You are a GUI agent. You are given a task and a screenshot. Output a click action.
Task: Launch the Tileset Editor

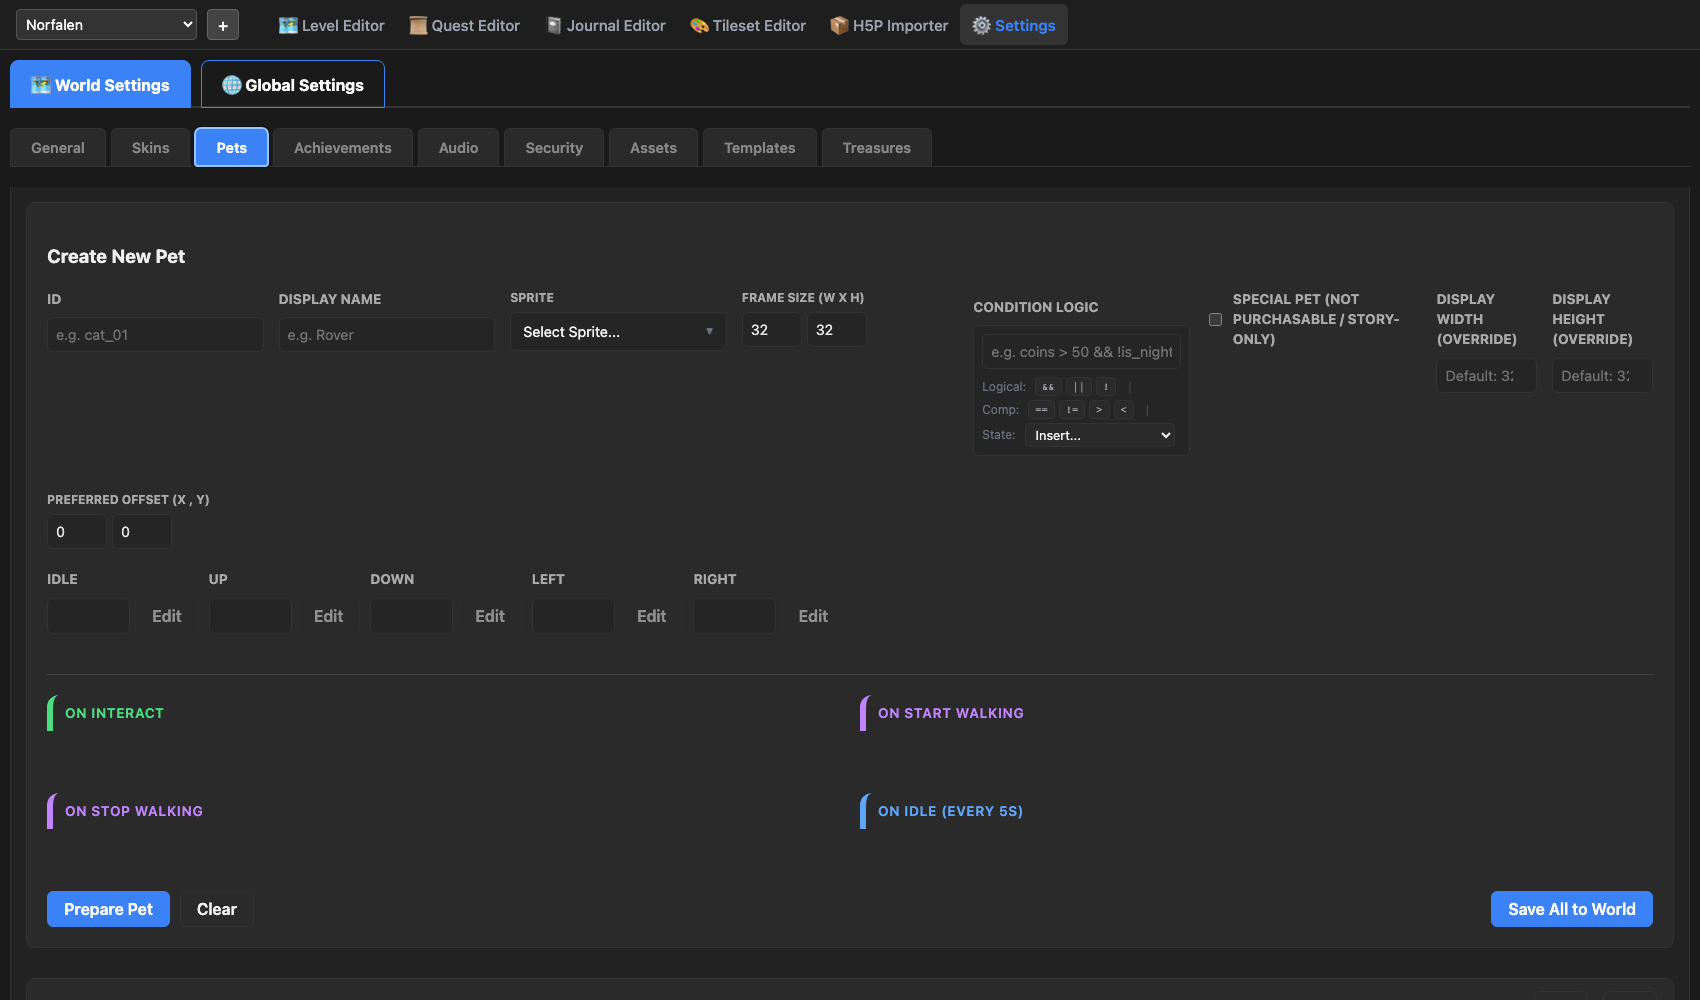(x=748, y=25)
